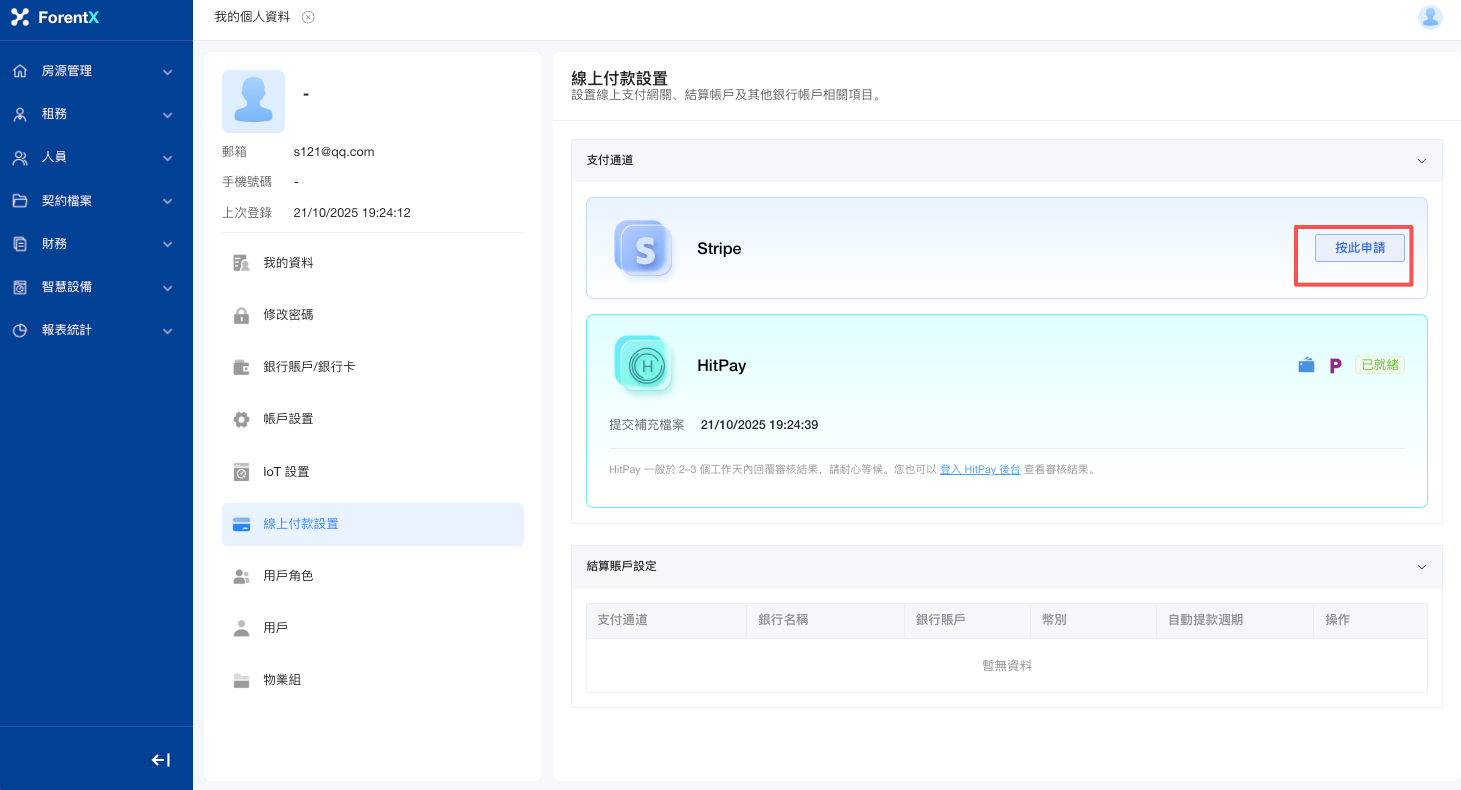Collapse the 支付通道 section
Viewport: 1461px width, 790px height.
click(x=1422, y=161)
